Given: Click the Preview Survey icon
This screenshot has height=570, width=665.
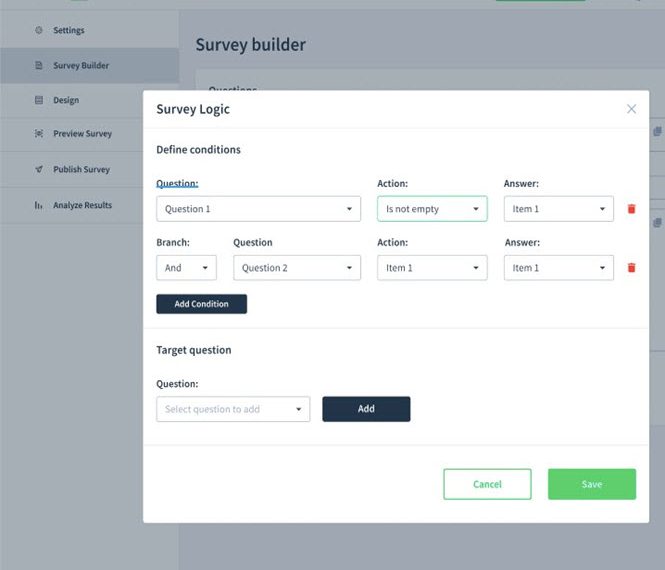Looking at the screenshot, I should 39,134.
